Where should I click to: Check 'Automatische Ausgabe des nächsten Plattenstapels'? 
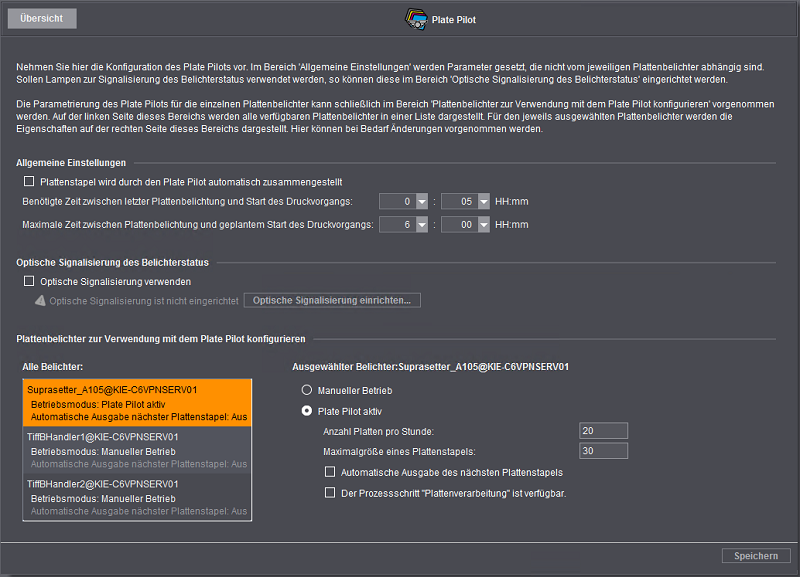click(332, 472)
